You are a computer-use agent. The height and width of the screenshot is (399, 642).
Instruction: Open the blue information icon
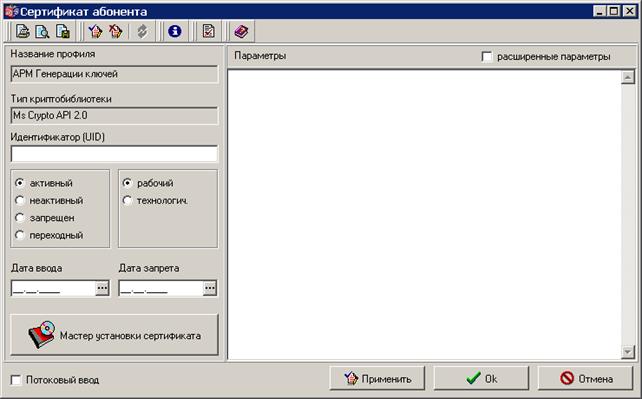coord(175,32)
